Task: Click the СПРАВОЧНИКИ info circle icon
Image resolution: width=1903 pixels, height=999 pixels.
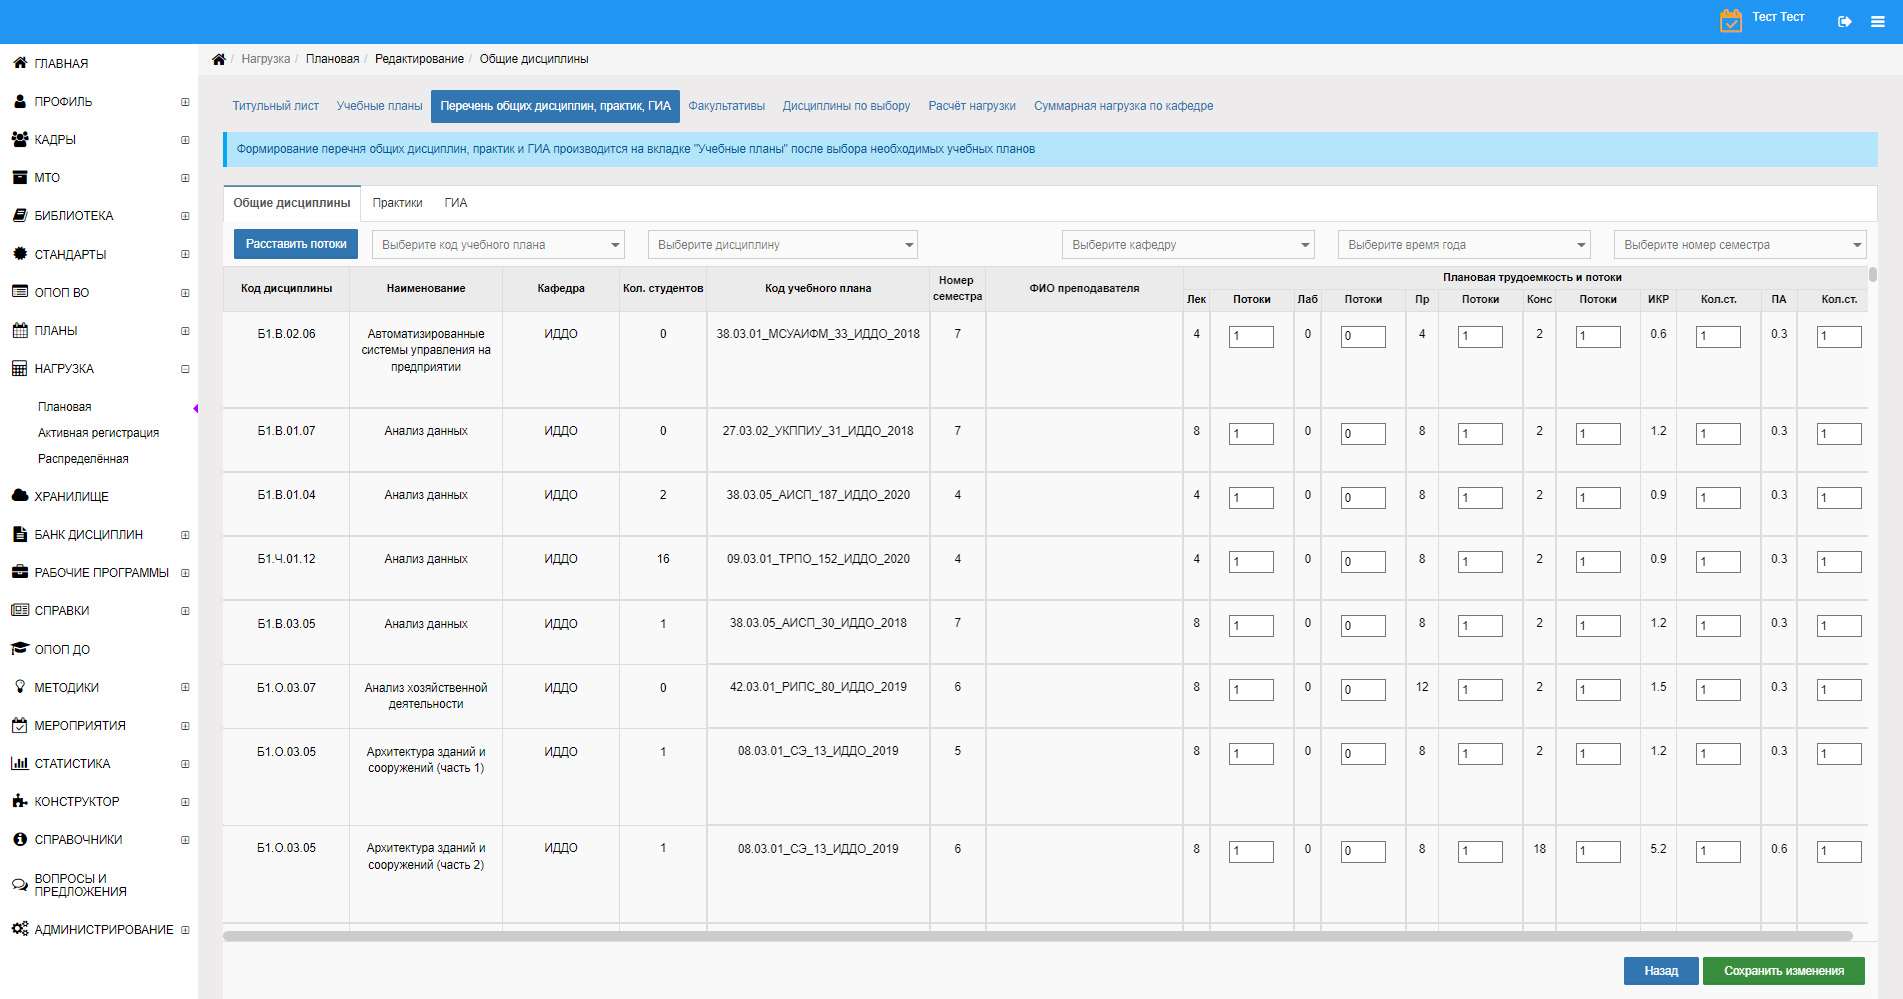Action: click(x=20, y=839)
